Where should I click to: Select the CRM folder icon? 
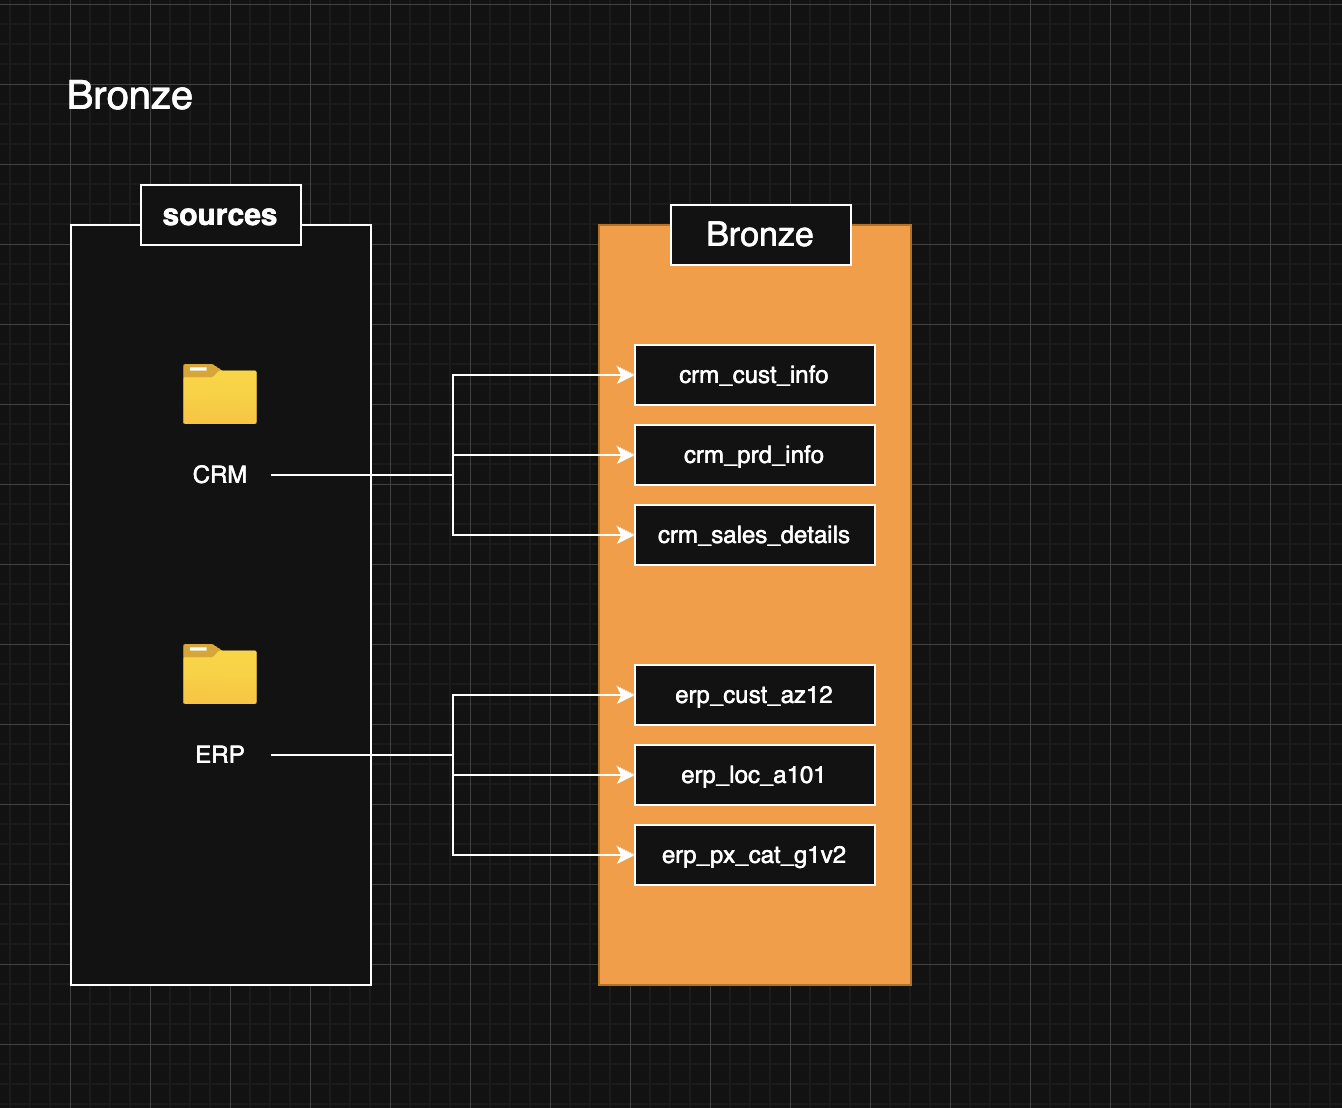[220, 394]
